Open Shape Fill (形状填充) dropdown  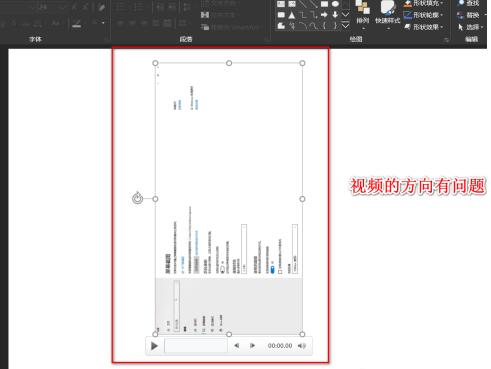424,3
